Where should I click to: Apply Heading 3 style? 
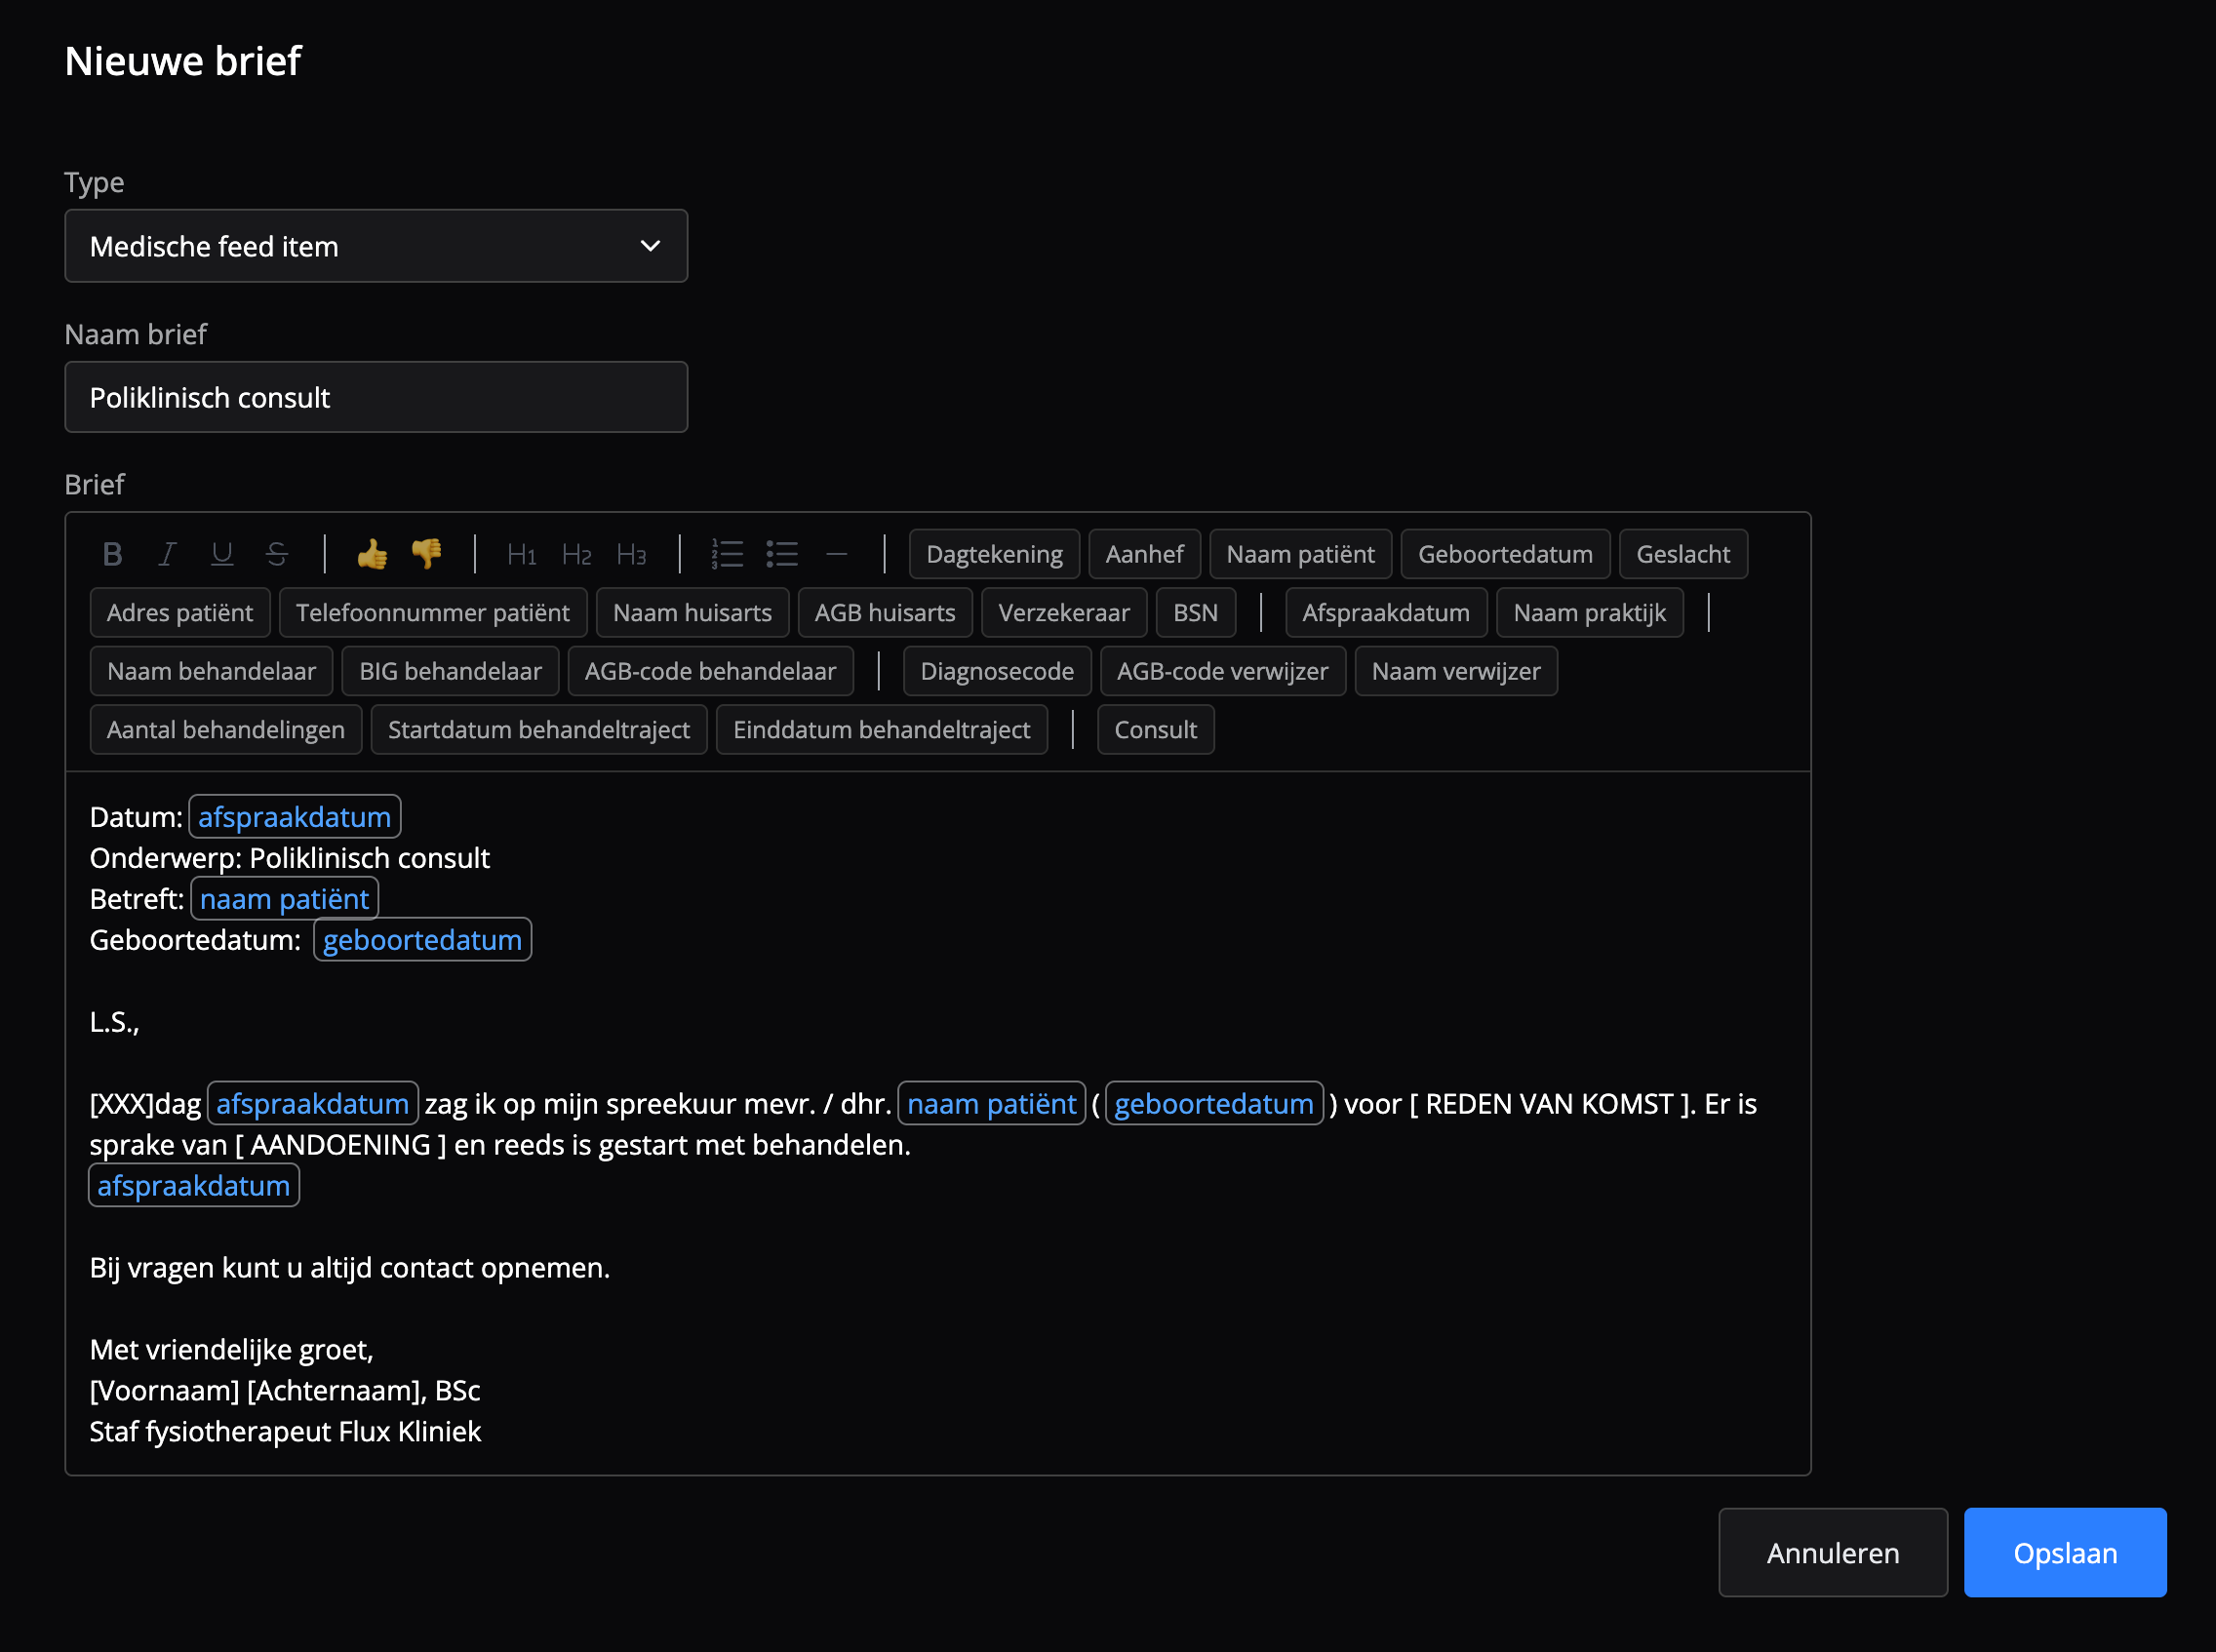pyautogui.click(x=631, y=554)
